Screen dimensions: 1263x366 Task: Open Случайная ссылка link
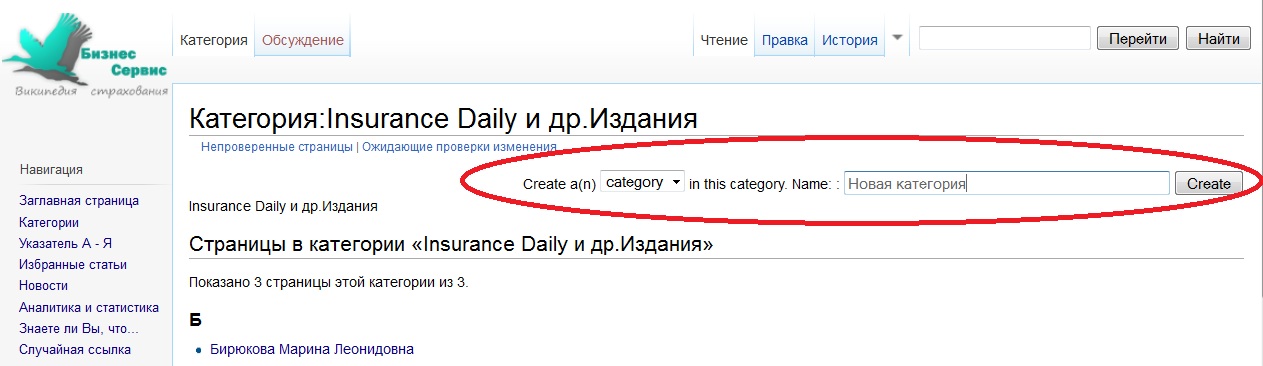tap(75, 350)
